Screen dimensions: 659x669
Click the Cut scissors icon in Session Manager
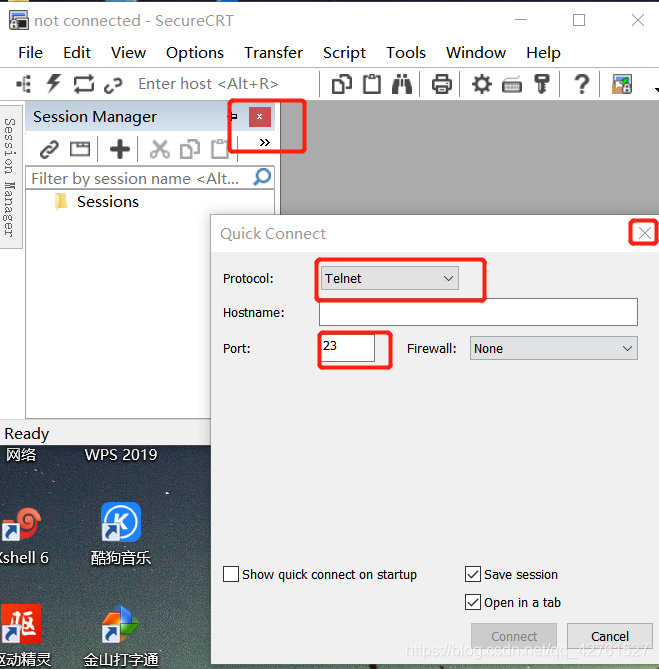point(160,149)
